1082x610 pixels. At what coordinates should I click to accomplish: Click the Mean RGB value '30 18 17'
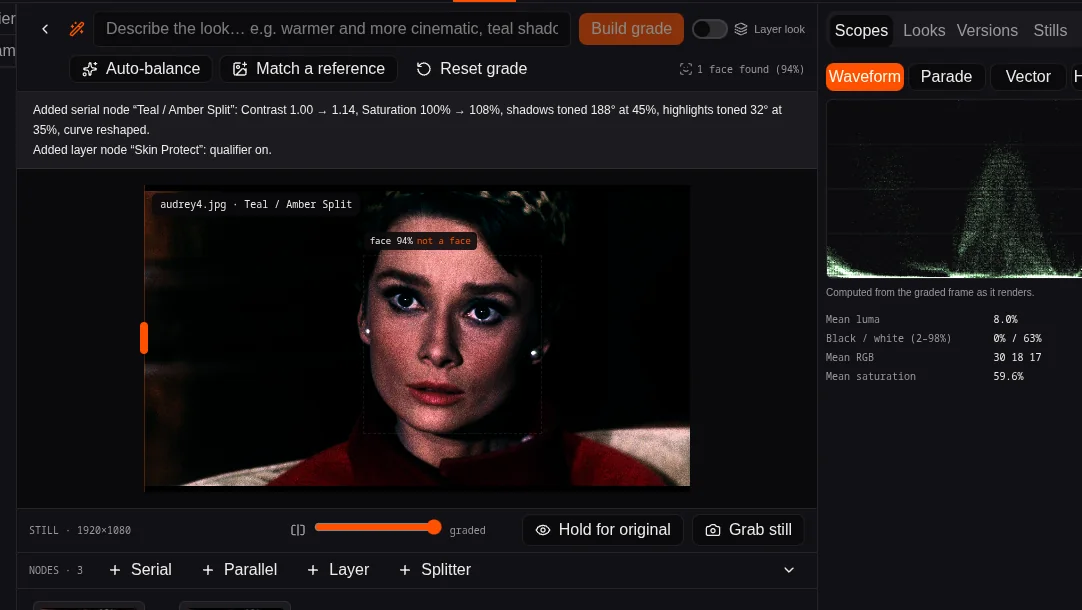pyautogui.click(x=1017, y=357)
